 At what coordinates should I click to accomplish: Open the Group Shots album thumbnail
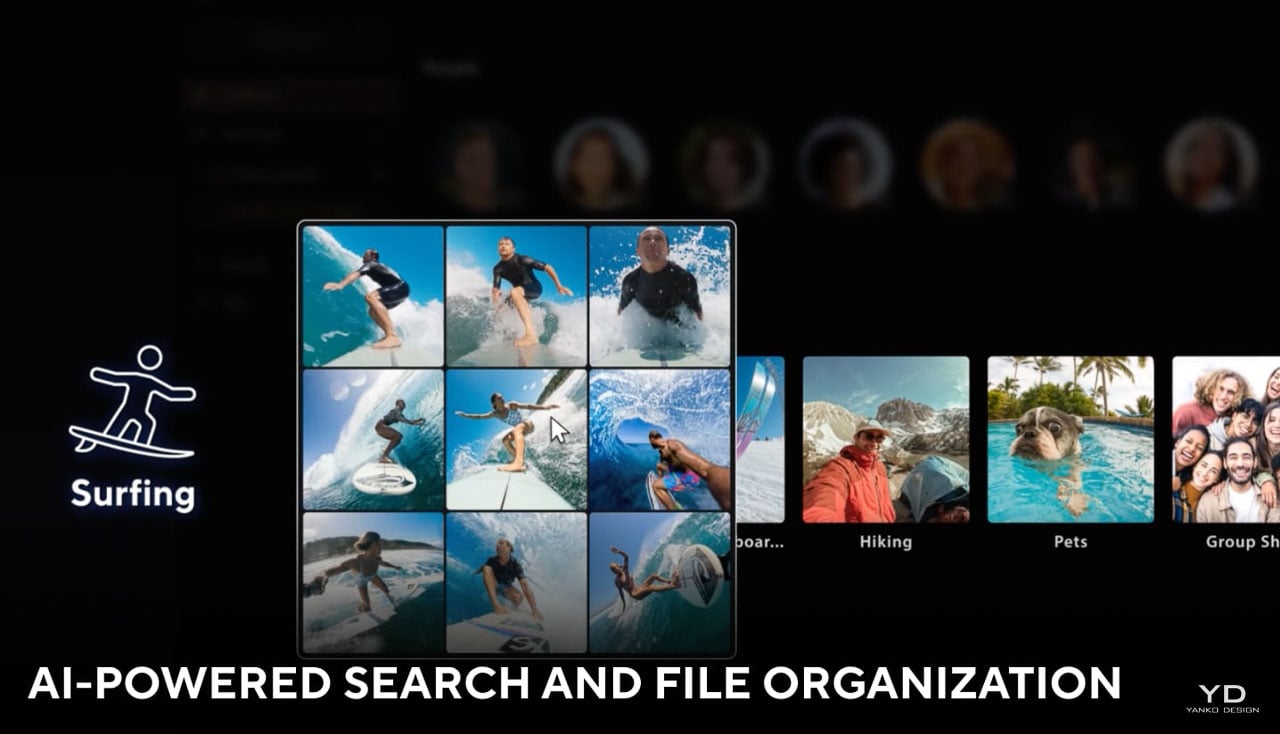coord(1226,439)
